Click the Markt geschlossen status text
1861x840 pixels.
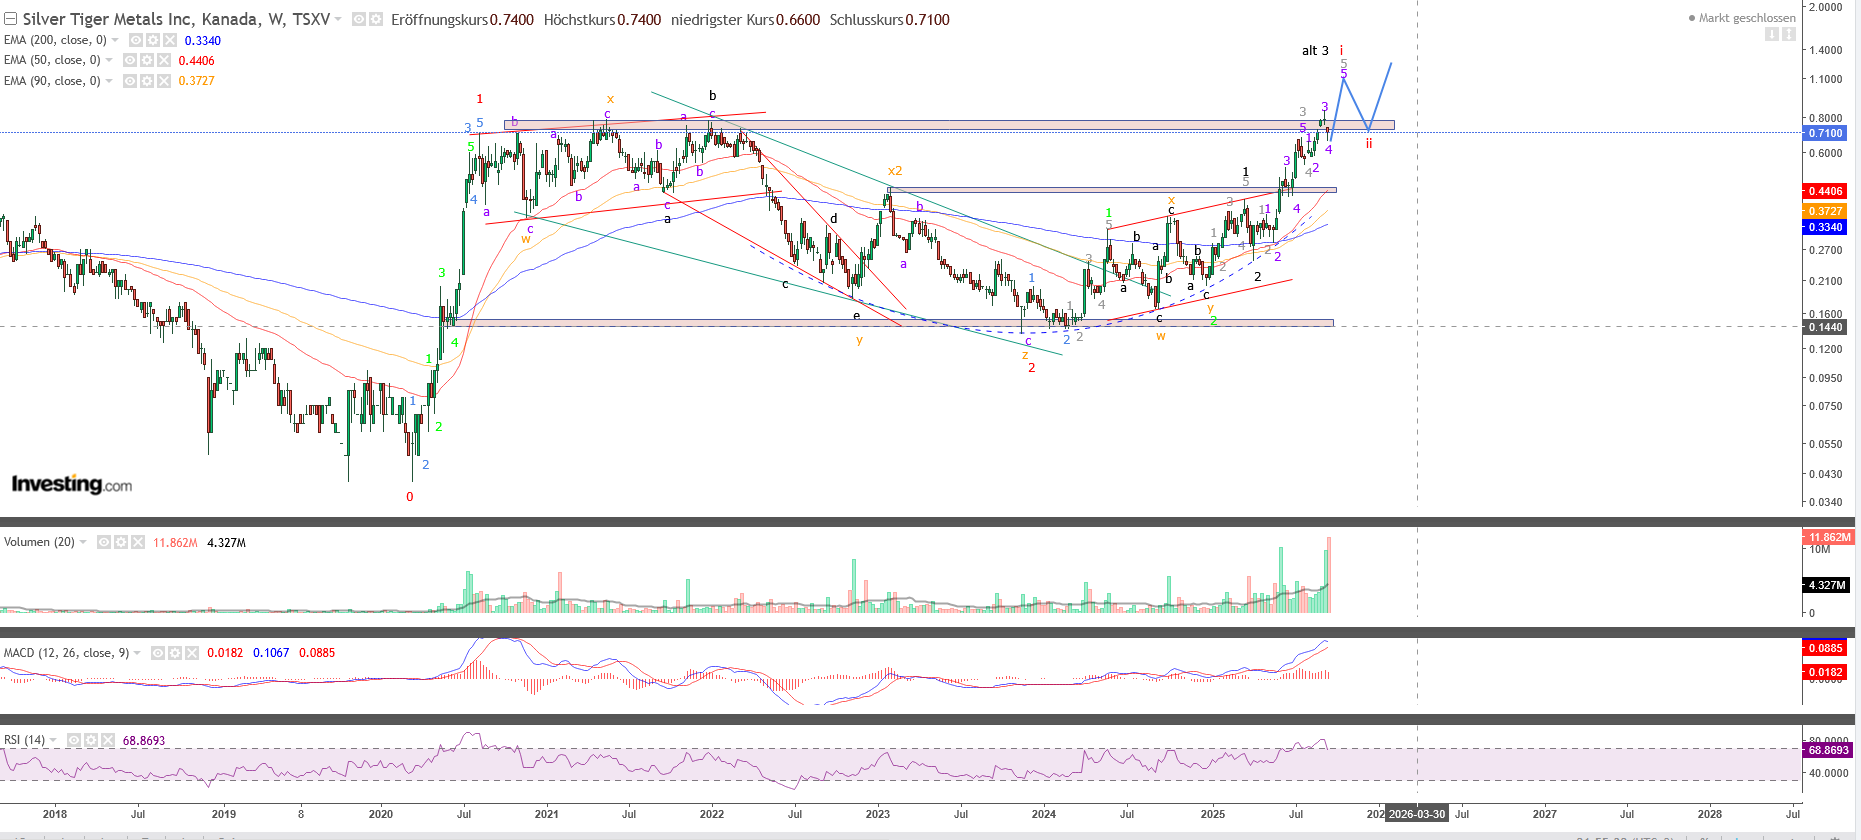1745,18
